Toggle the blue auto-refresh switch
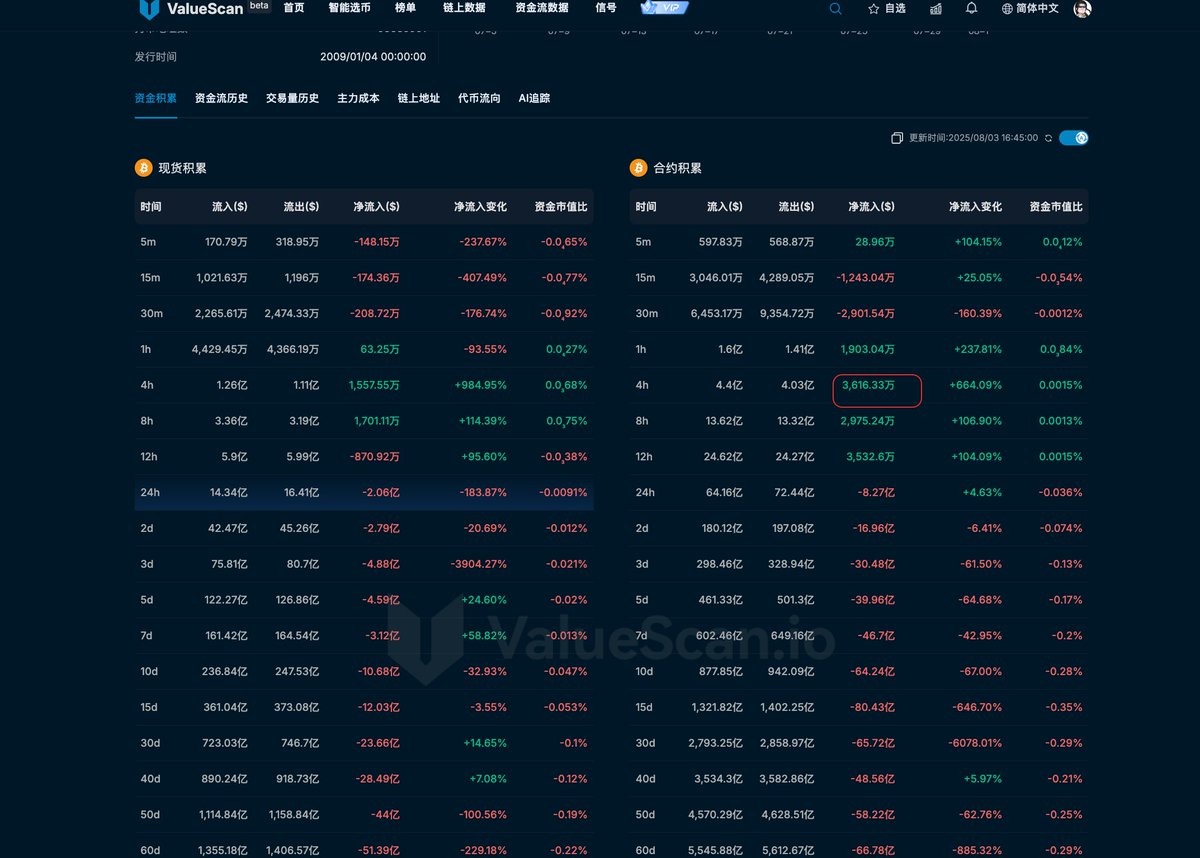The height and width of the screenshot is (858, 1200). (x=1074, y=138)
